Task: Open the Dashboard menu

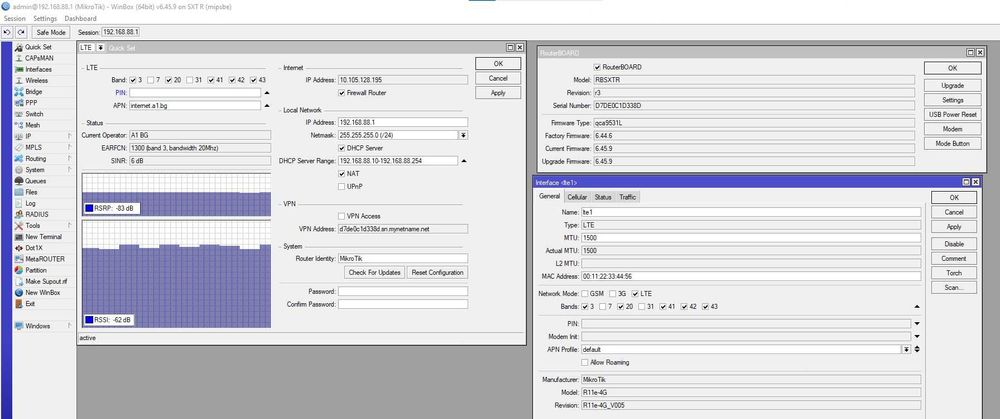Action: [80, 19]
